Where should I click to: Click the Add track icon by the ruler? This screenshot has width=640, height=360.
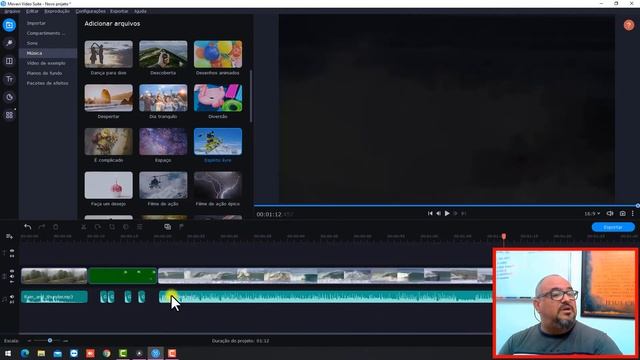pos(9,236)
